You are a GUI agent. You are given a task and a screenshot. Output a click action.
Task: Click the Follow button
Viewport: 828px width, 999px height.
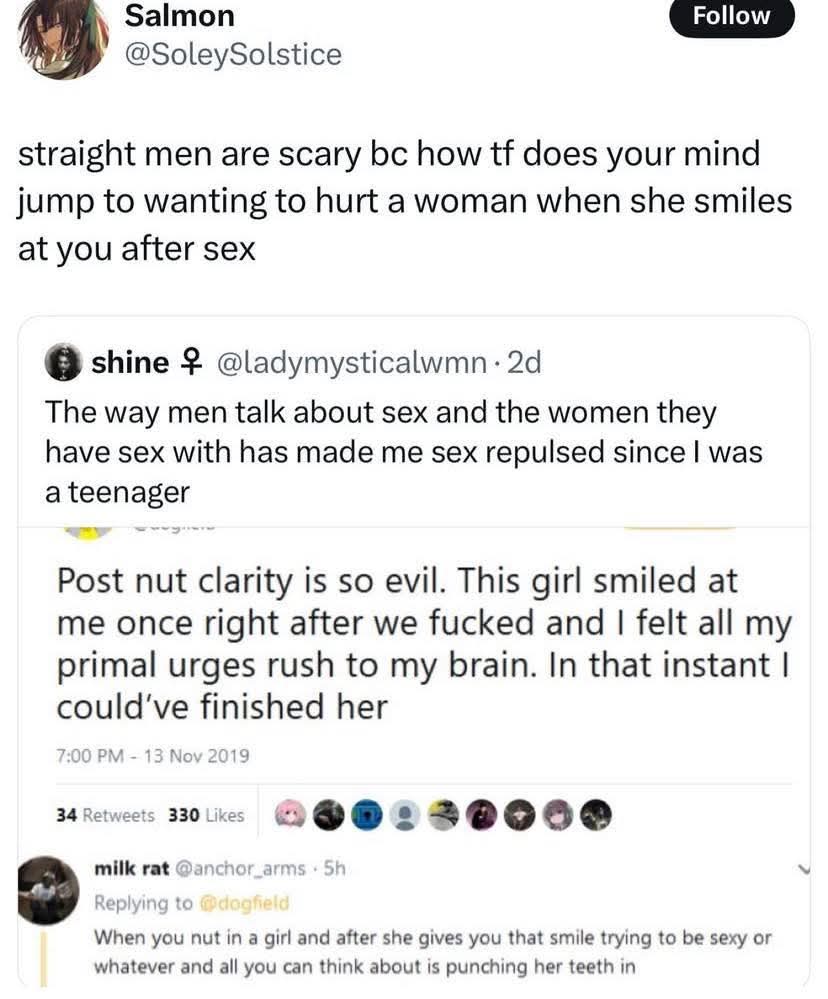point(731,16)
